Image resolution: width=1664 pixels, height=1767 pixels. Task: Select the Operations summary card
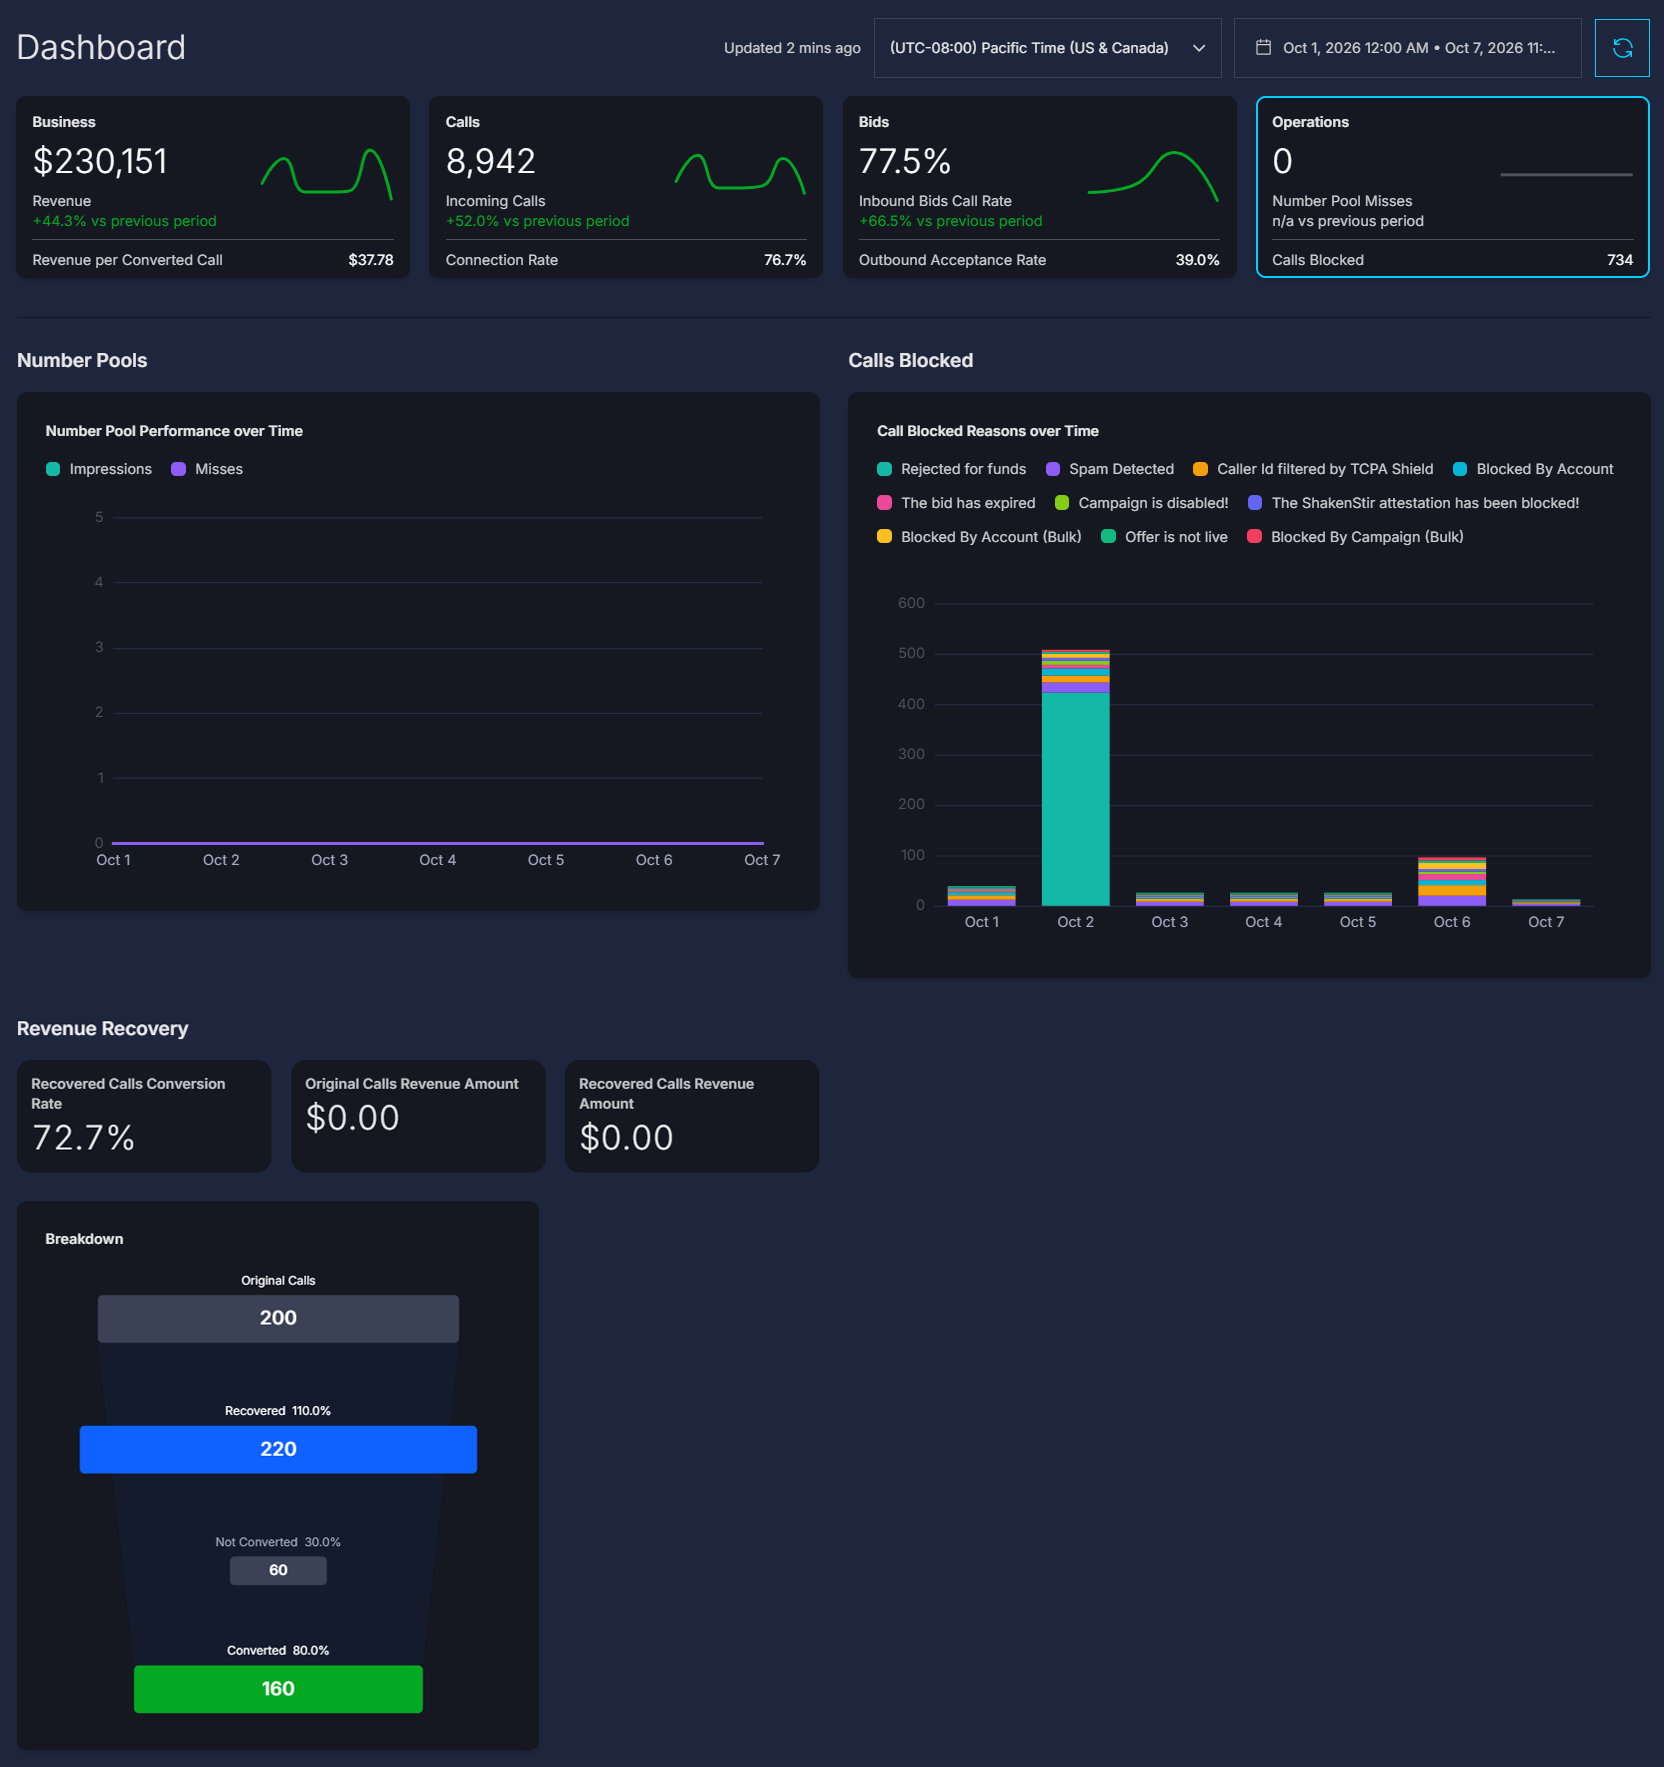point(1452,187)
